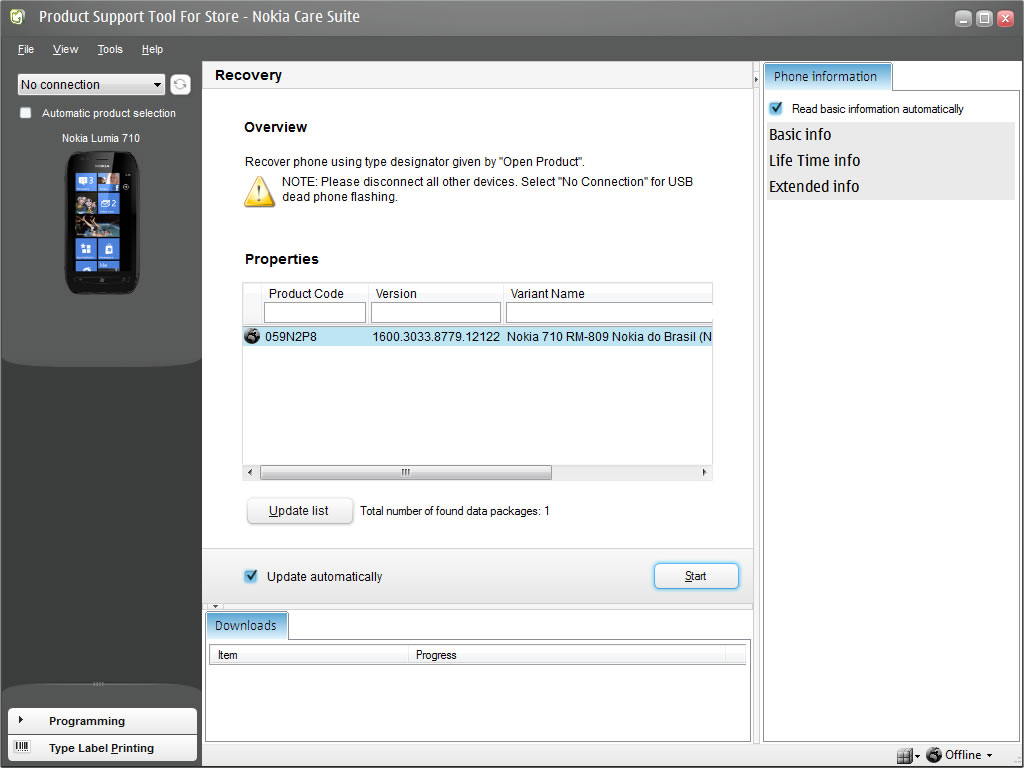Click the Nokia Lumia 710 label

[x=101, y=138]
